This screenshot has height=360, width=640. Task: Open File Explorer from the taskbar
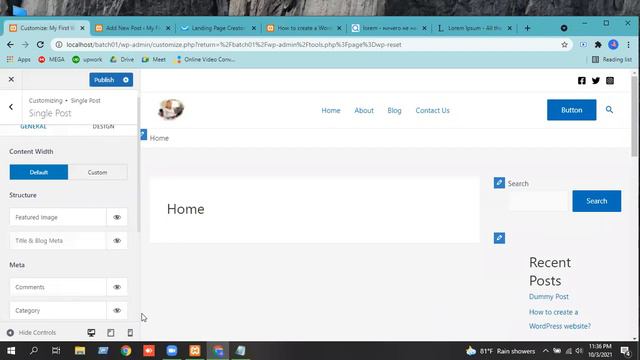[80, 351]
